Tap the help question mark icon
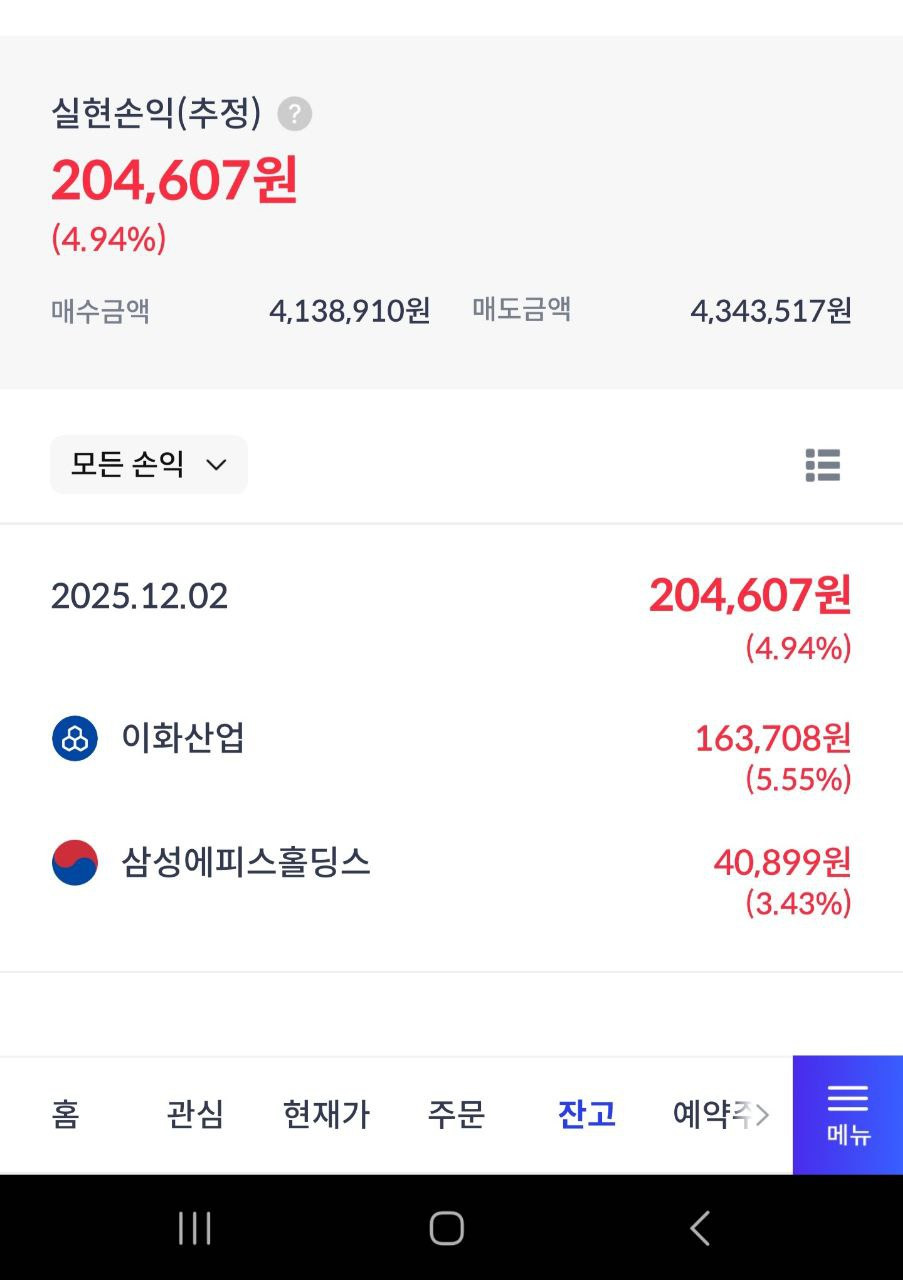 [294, 114]
